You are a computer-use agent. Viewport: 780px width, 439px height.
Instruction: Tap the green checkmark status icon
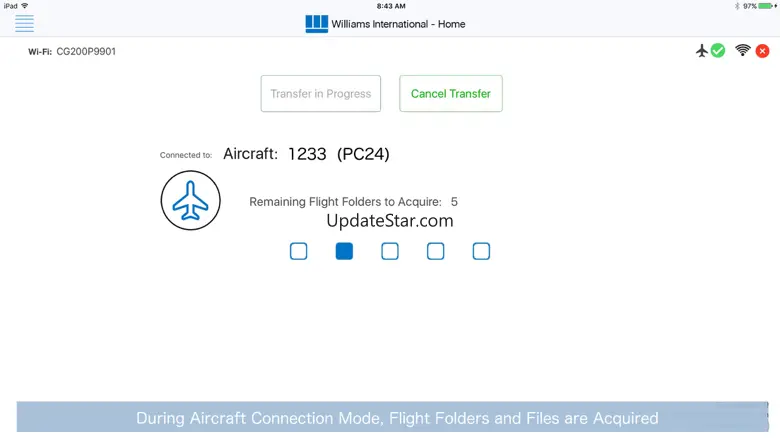718,51
